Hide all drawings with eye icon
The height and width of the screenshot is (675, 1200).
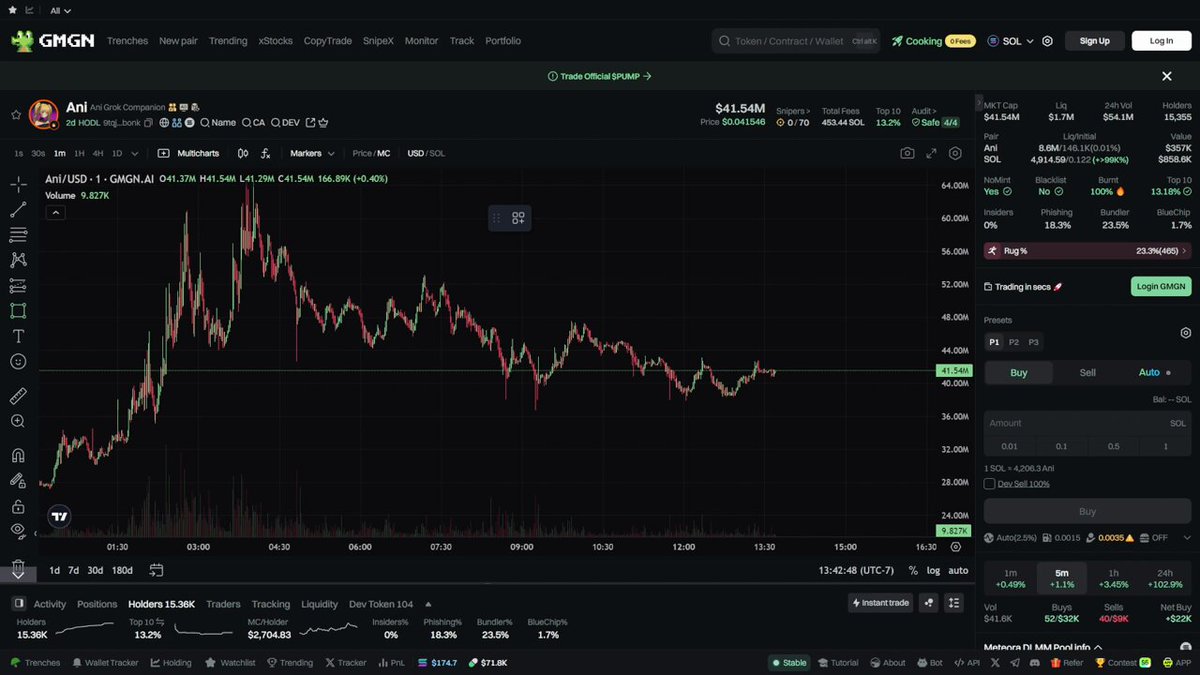(18, 530)
